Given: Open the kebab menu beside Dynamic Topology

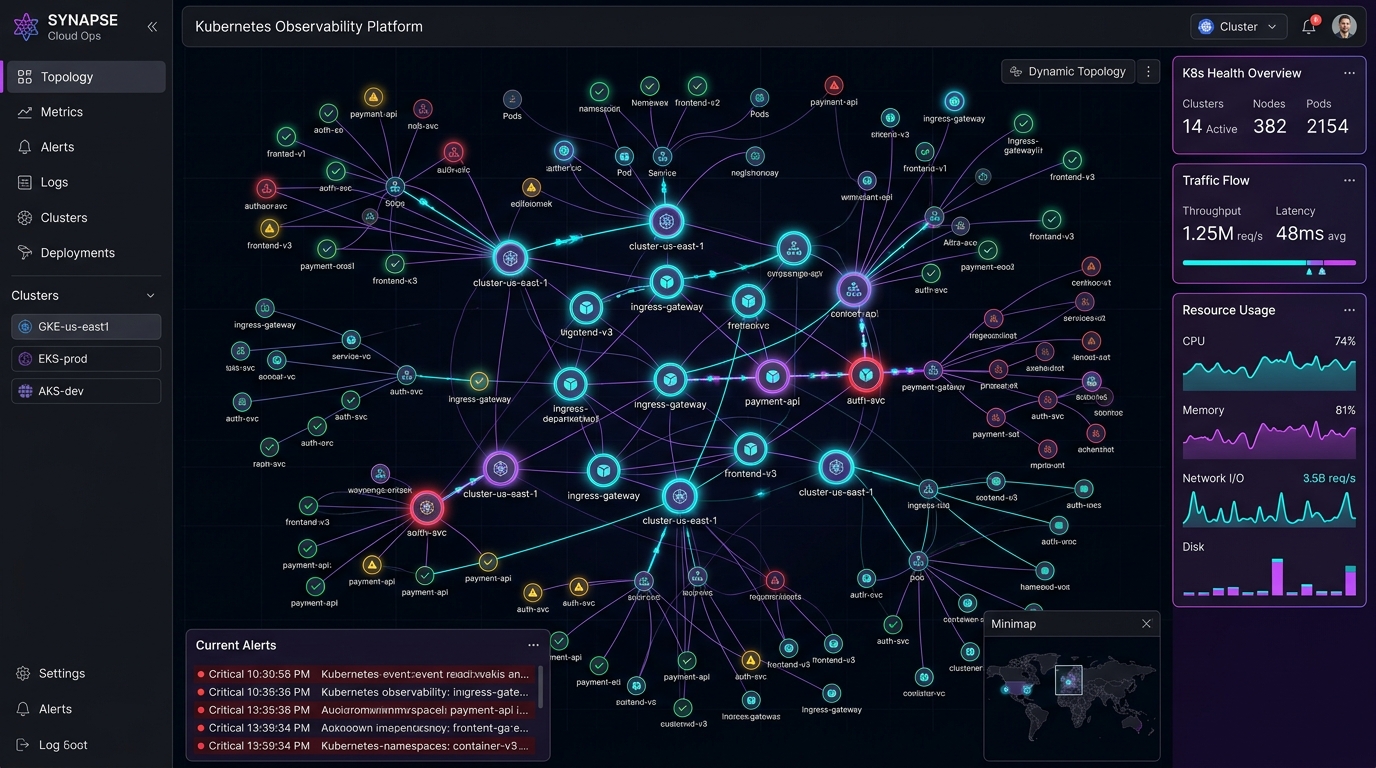Looking at the screenshot, I should (x=1148, y=72).
